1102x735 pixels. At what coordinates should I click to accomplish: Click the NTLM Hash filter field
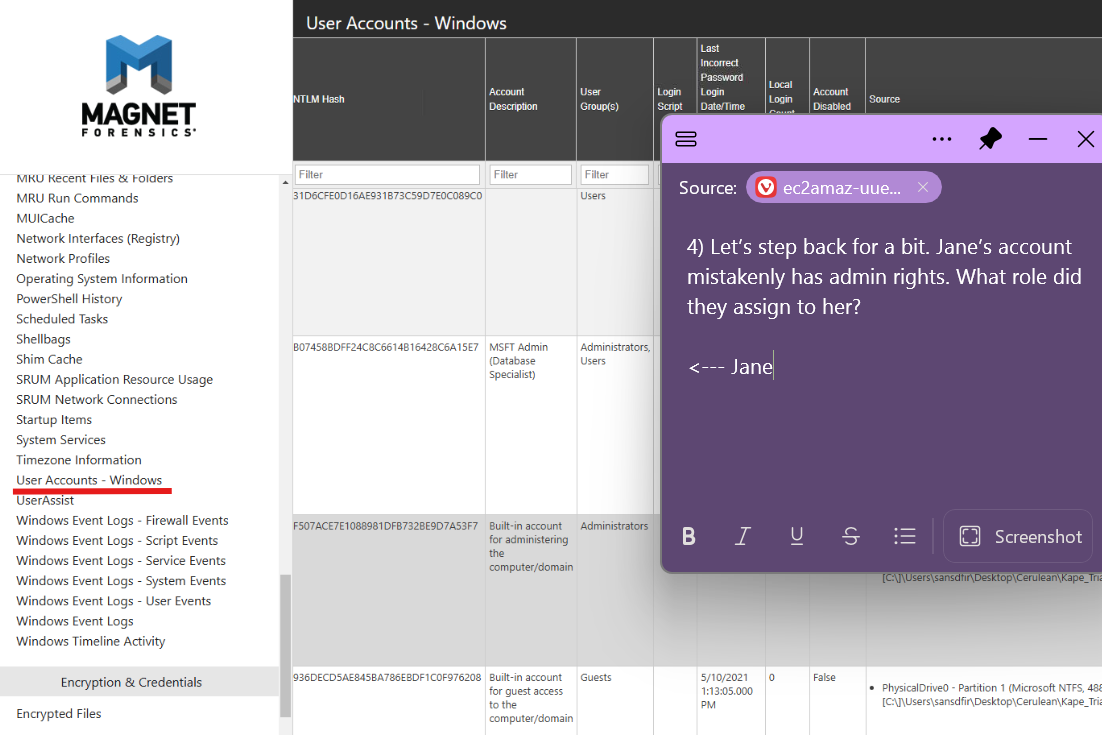388,174
